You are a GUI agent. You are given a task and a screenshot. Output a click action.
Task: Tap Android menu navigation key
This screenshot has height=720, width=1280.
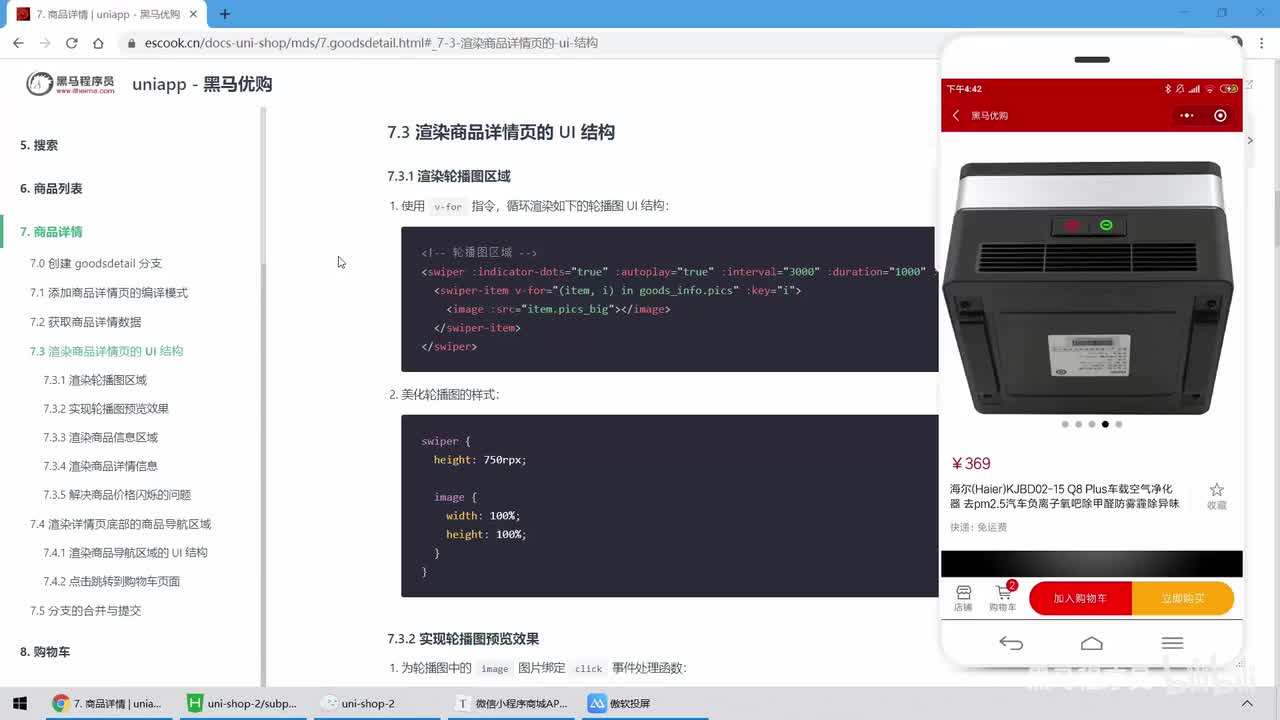point(1172,643)
